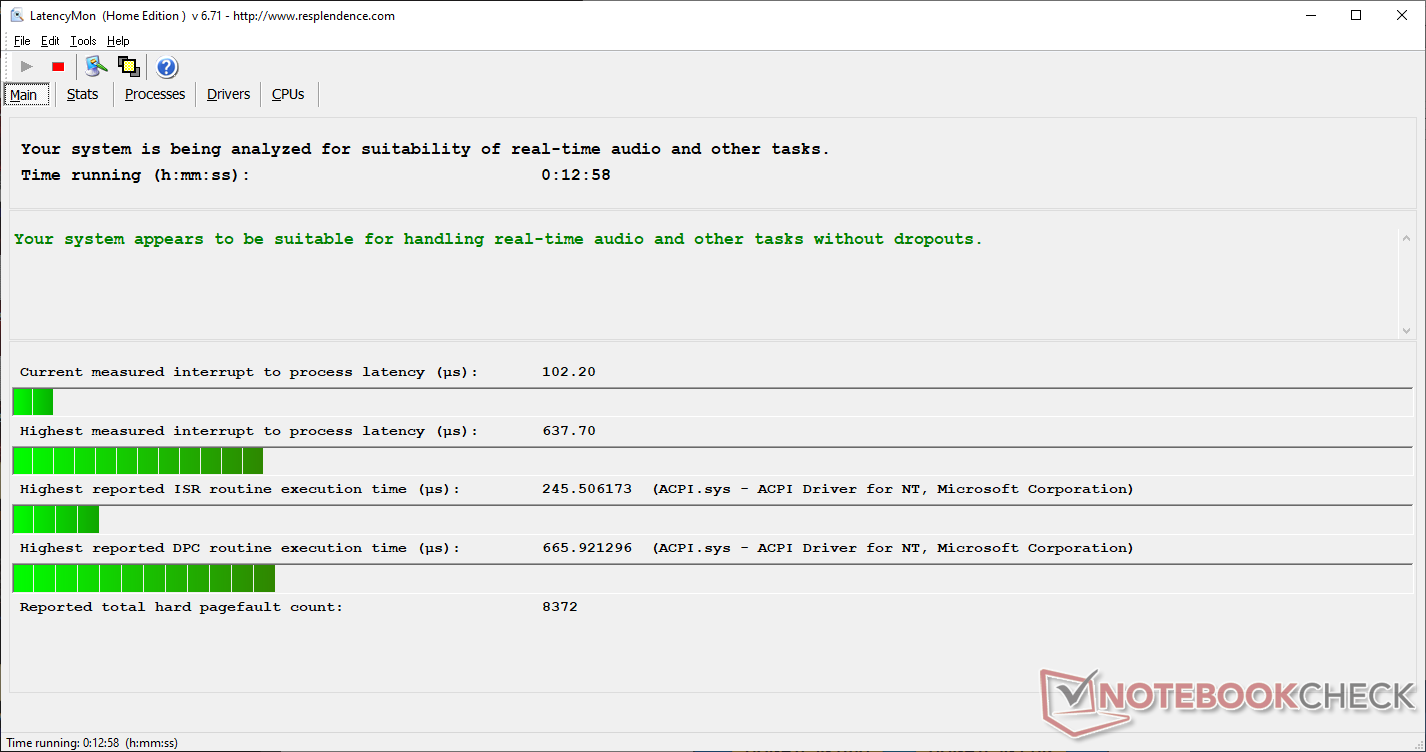Screen dimensions: 1426x752
Task: Click 'Current measured interrupt to process latency' label
Action: click(x=249, y=372)
